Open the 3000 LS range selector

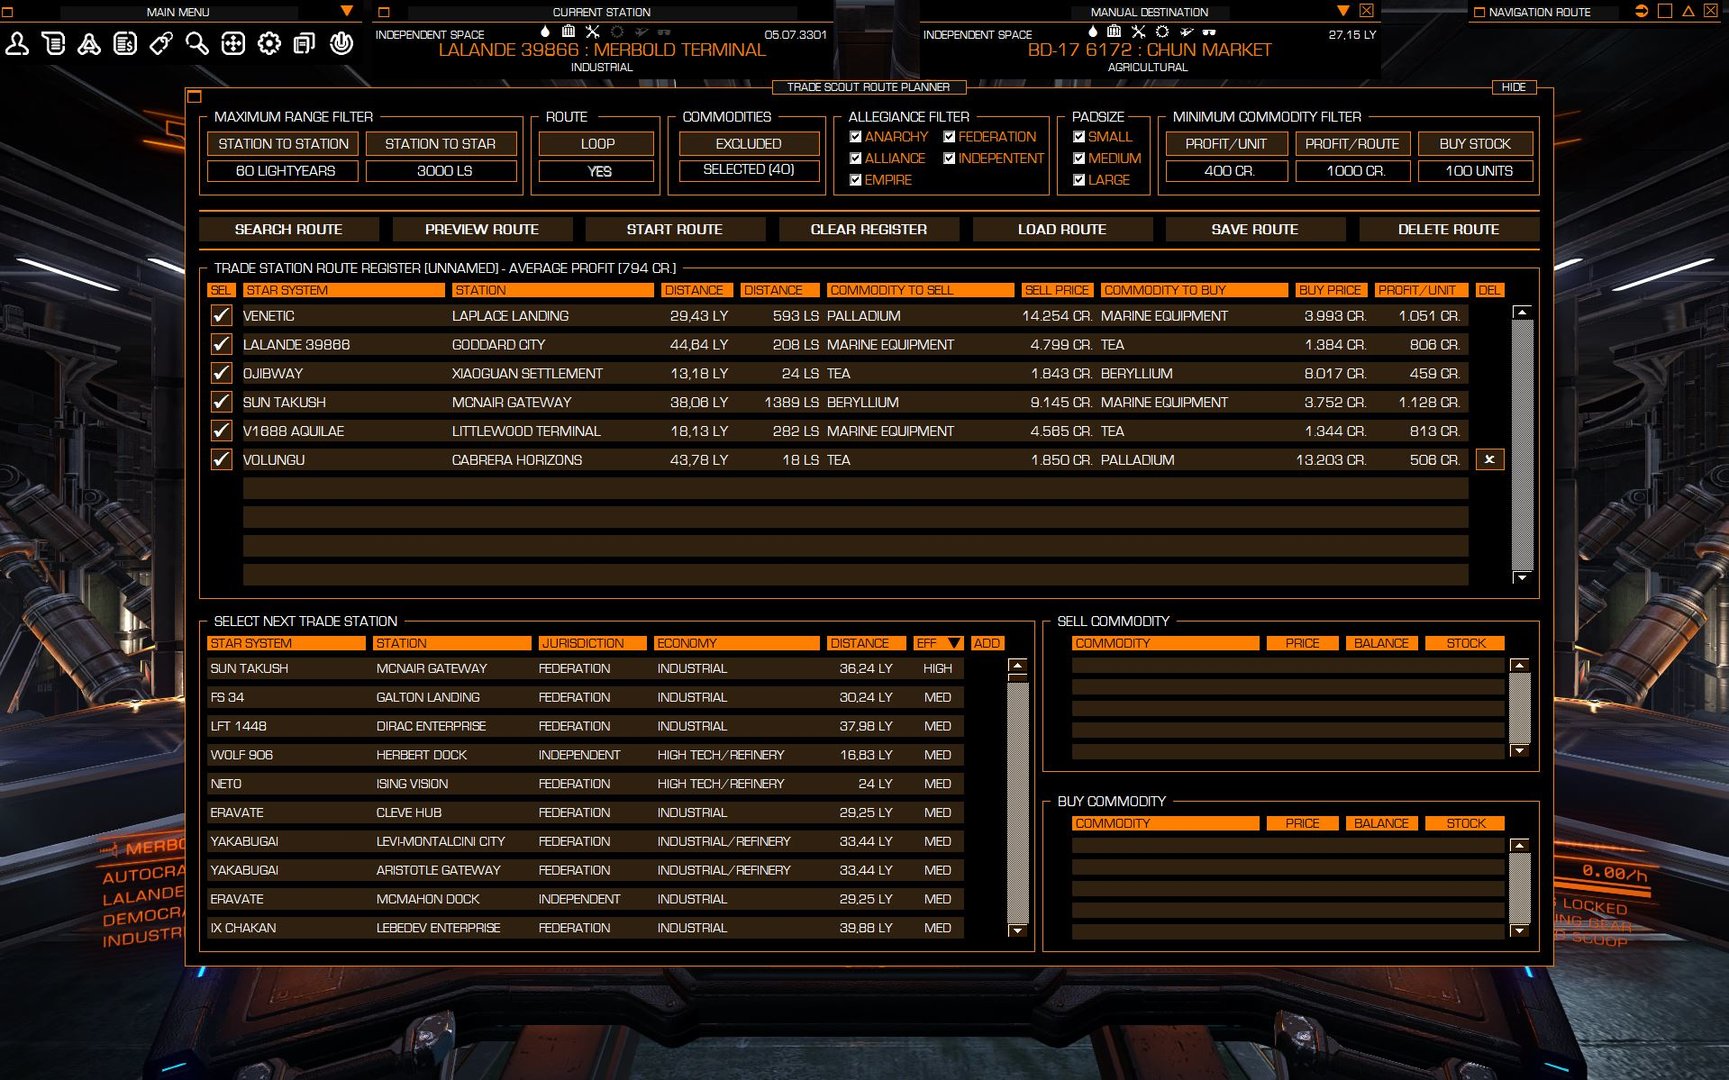(x=441, y=171)
